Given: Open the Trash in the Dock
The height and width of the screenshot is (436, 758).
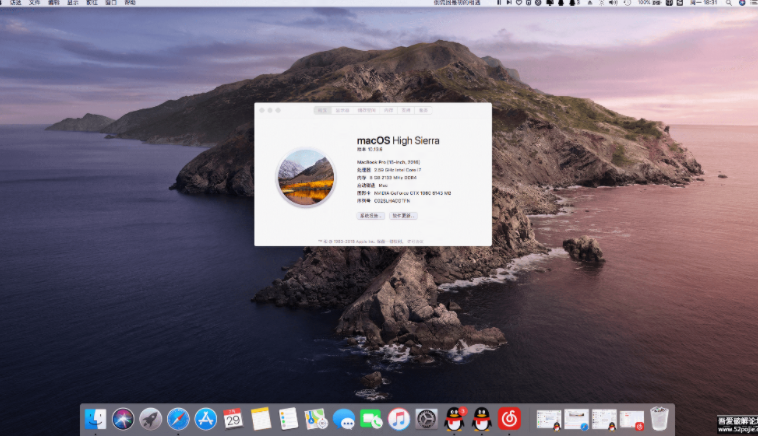Looking at the screenshot, I should [x=659, y=419].
